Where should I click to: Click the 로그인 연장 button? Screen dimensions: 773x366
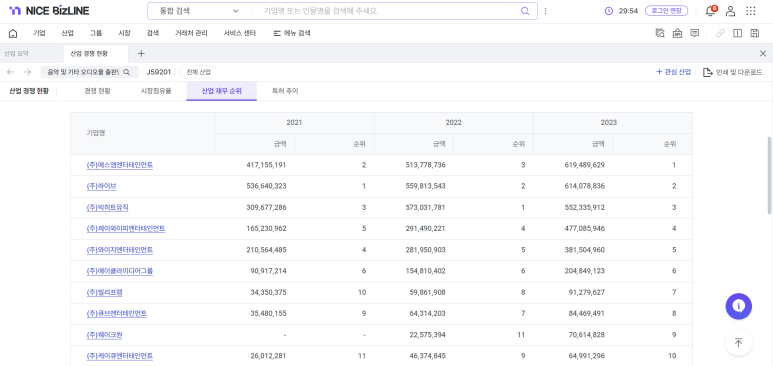click(667, 11)
